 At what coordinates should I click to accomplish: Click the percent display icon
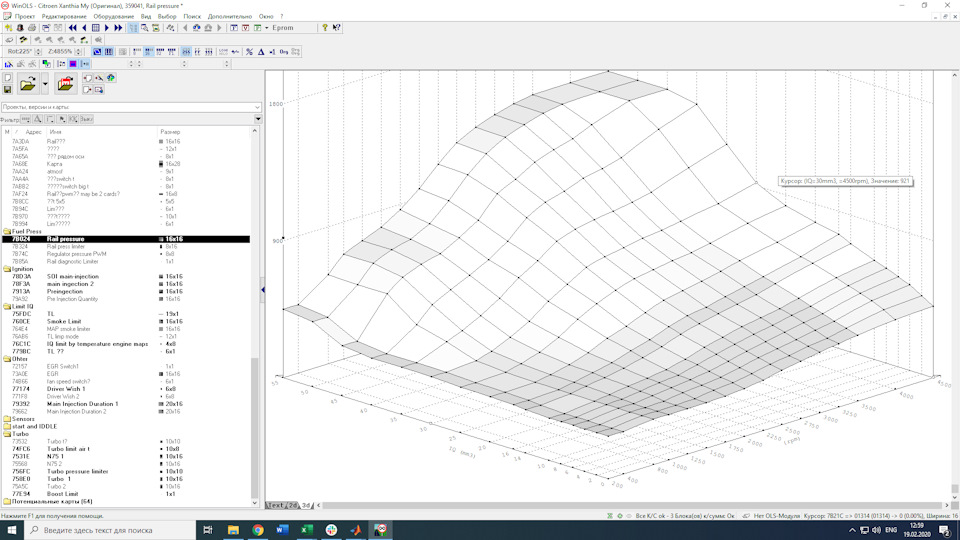pos(249,52)
